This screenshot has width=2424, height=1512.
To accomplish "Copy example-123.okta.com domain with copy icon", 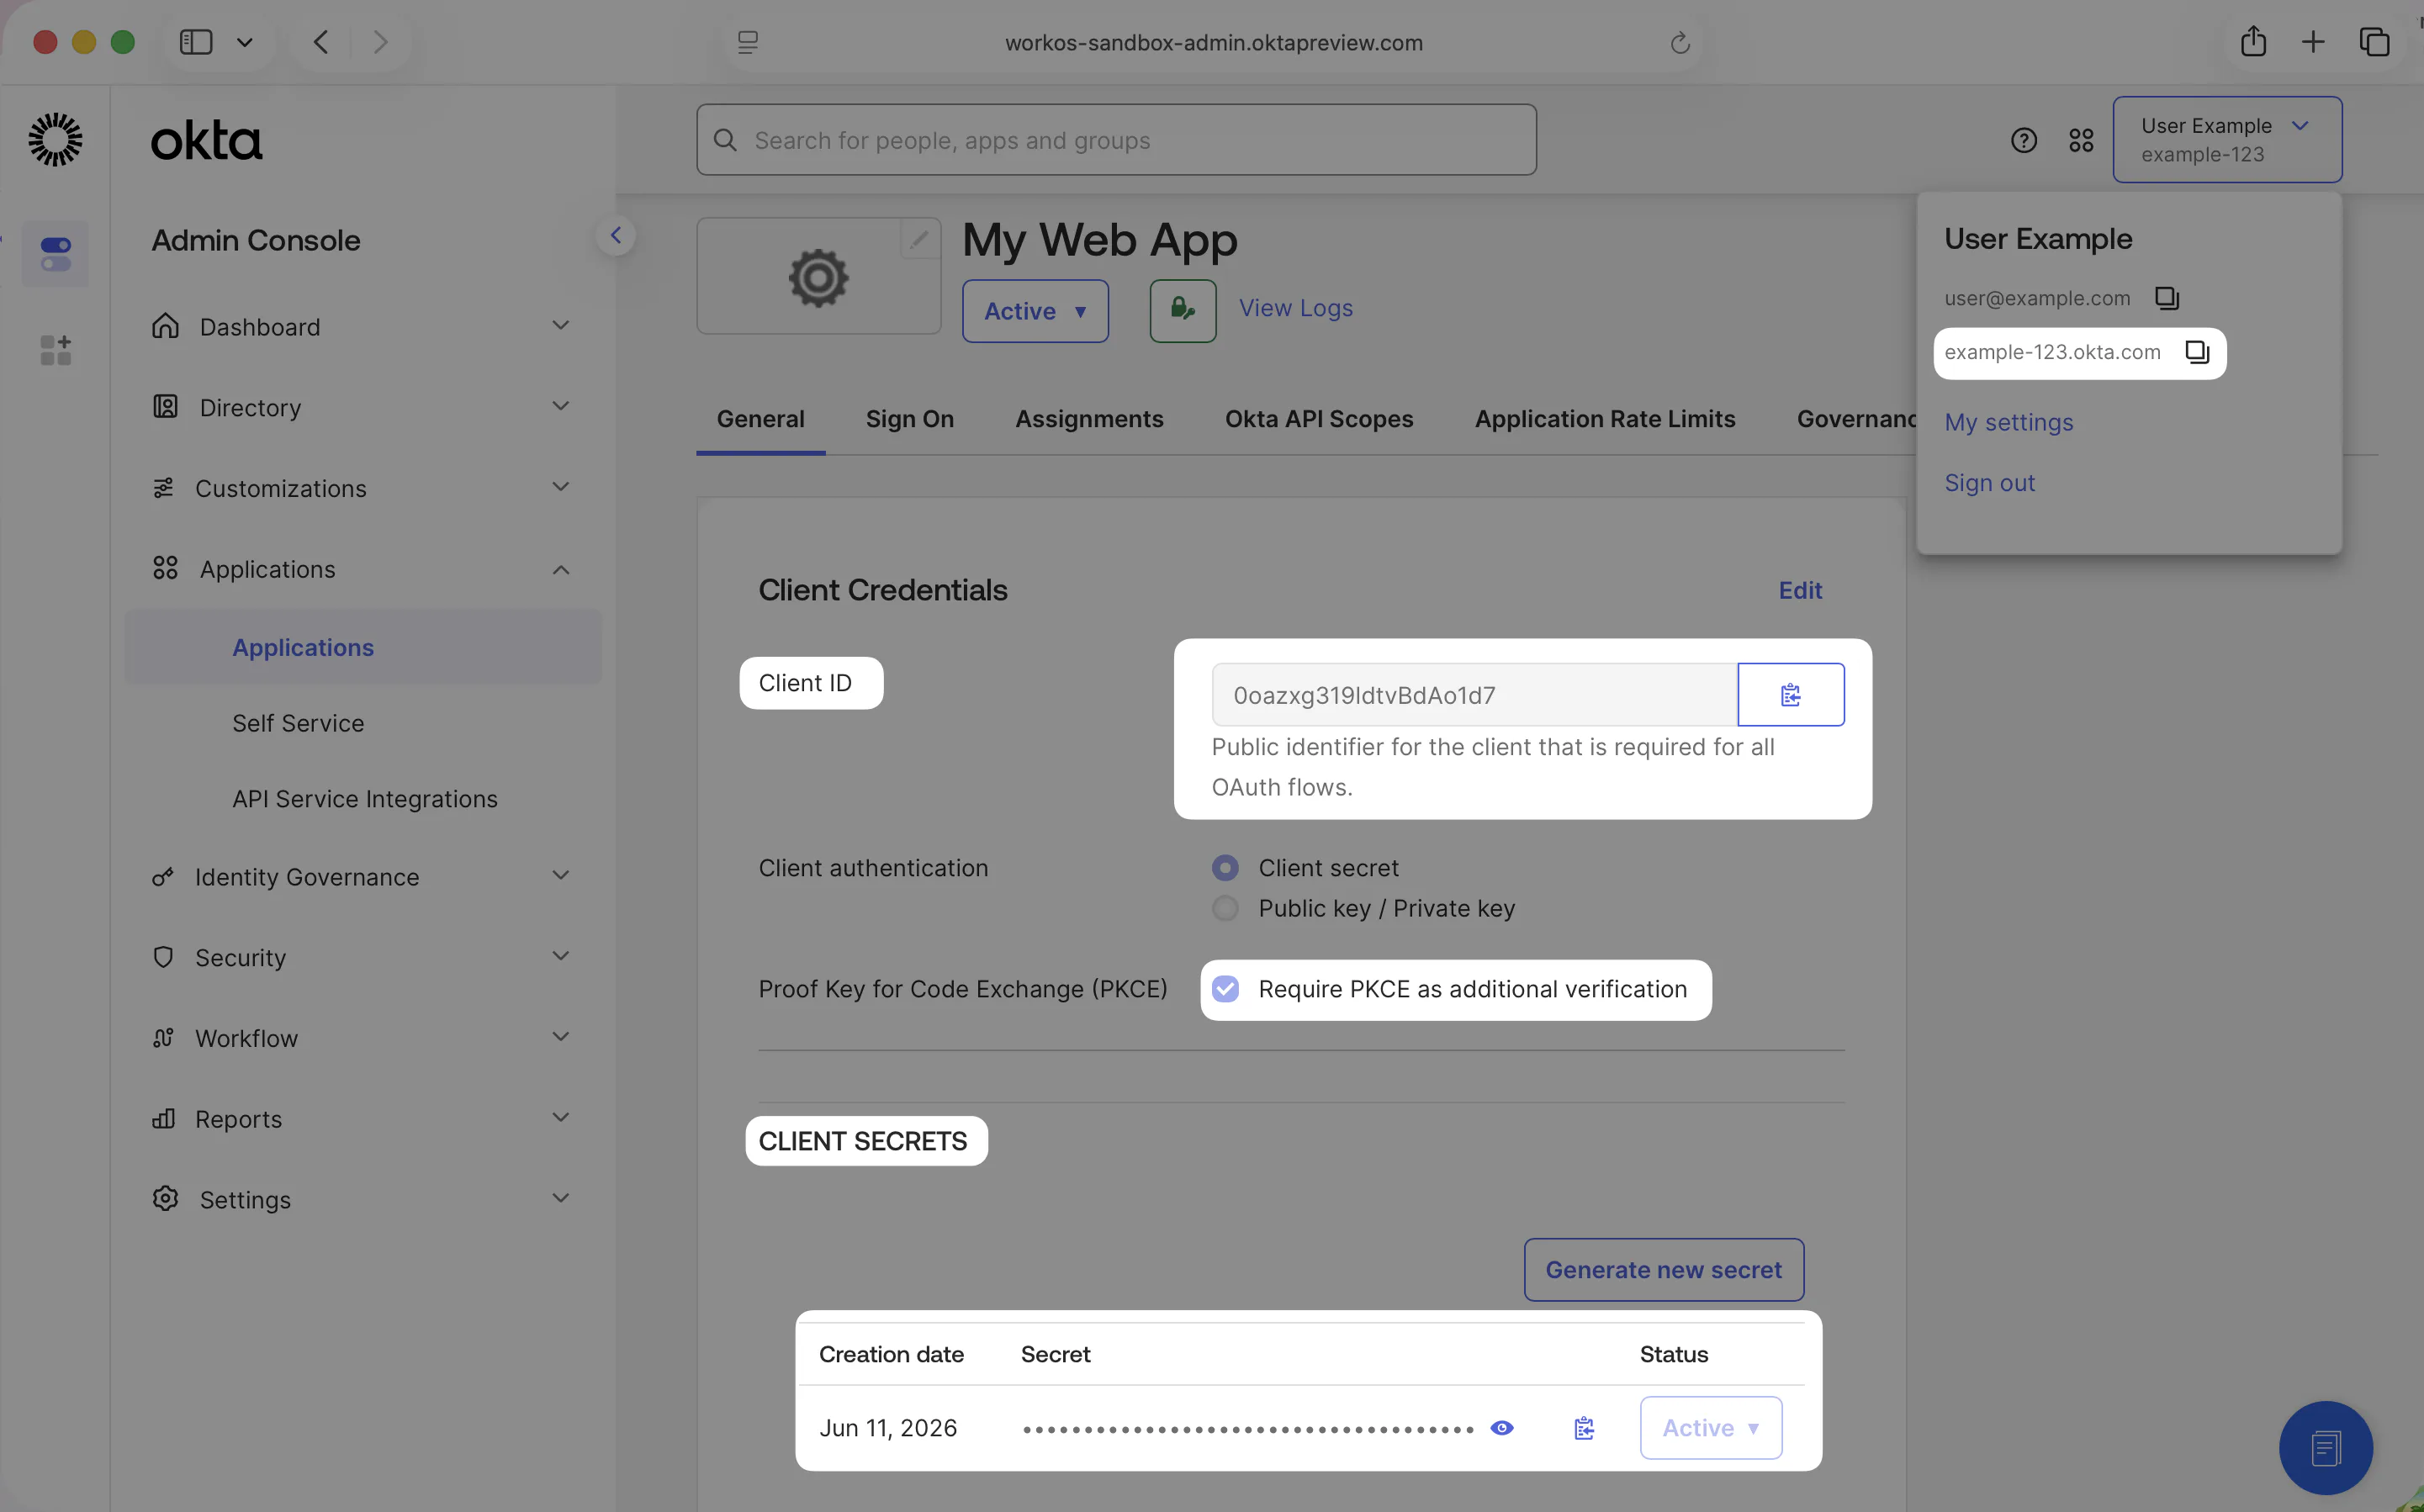I will [x=2196, y=352].
